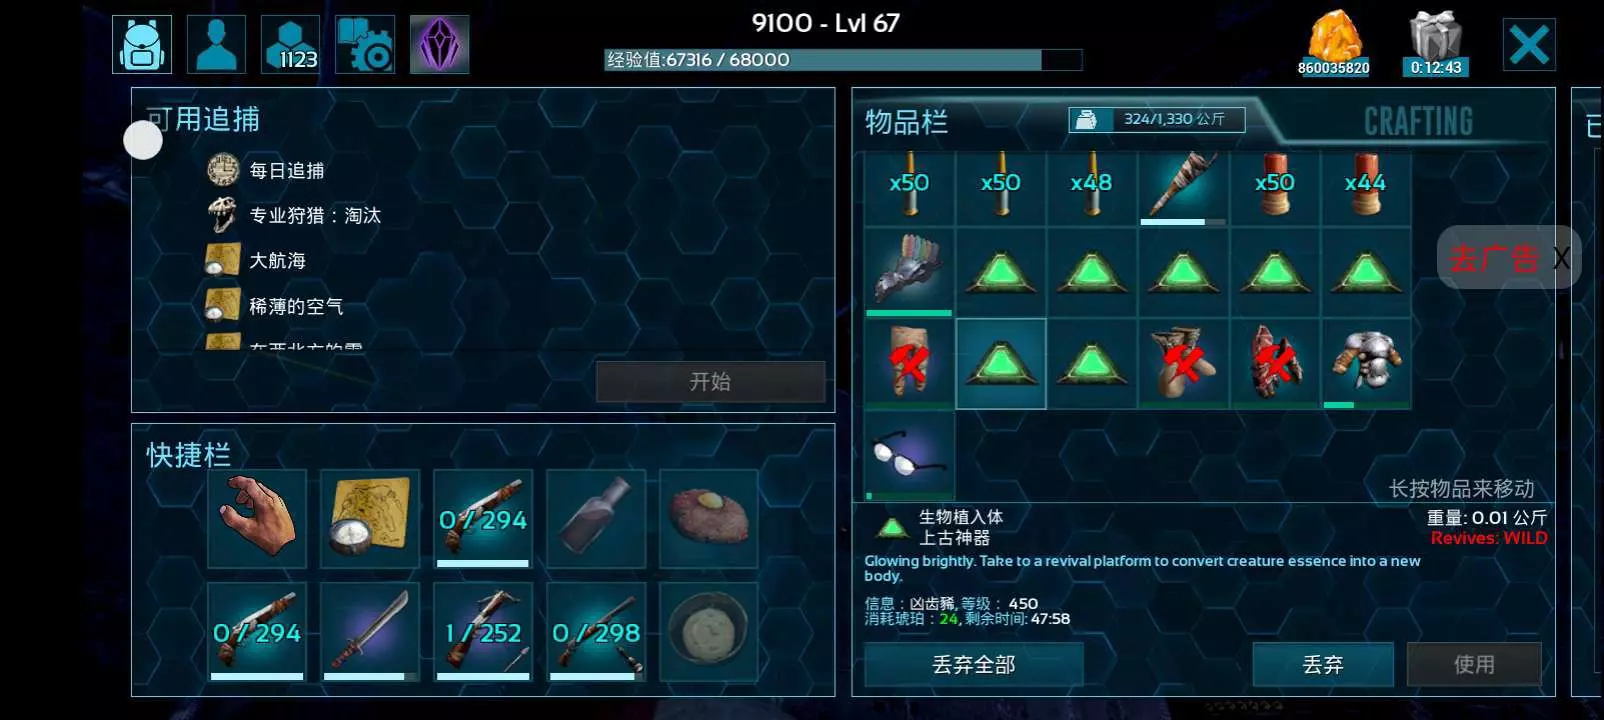Click the experience progress bar

pos(842,60)
